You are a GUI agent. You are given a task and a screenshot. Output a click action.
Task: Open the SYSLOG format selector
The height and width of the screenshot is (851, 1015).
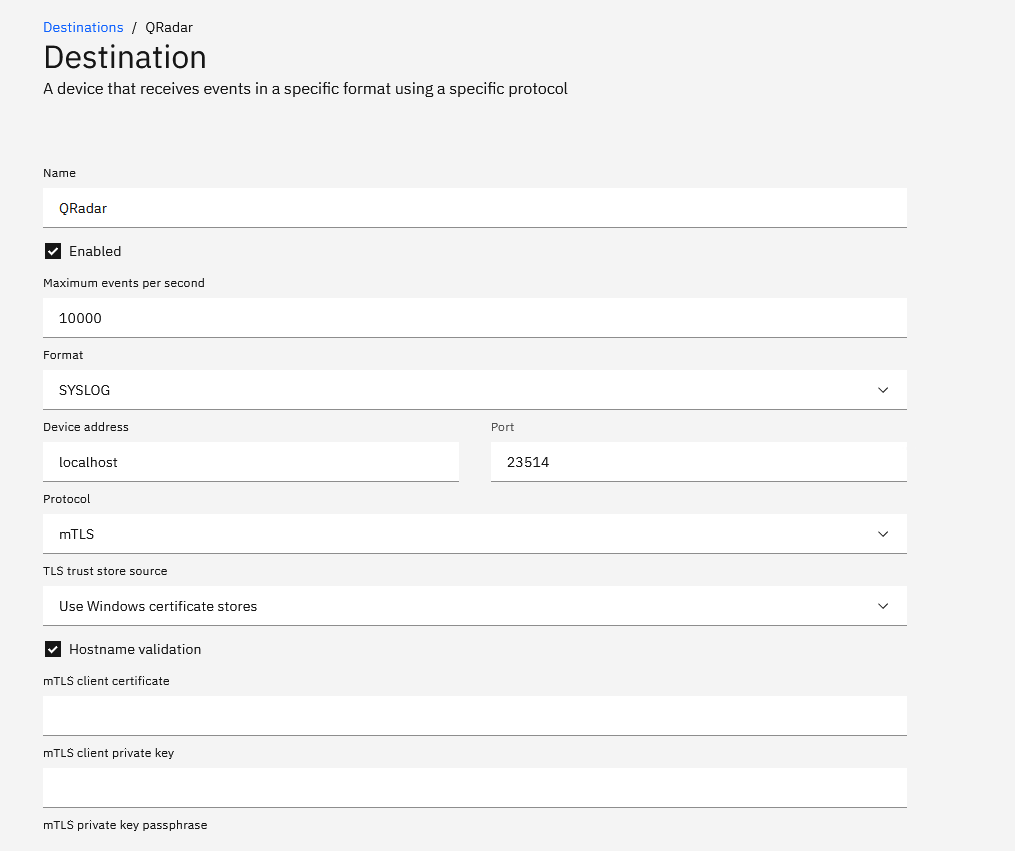click(475, 390)
